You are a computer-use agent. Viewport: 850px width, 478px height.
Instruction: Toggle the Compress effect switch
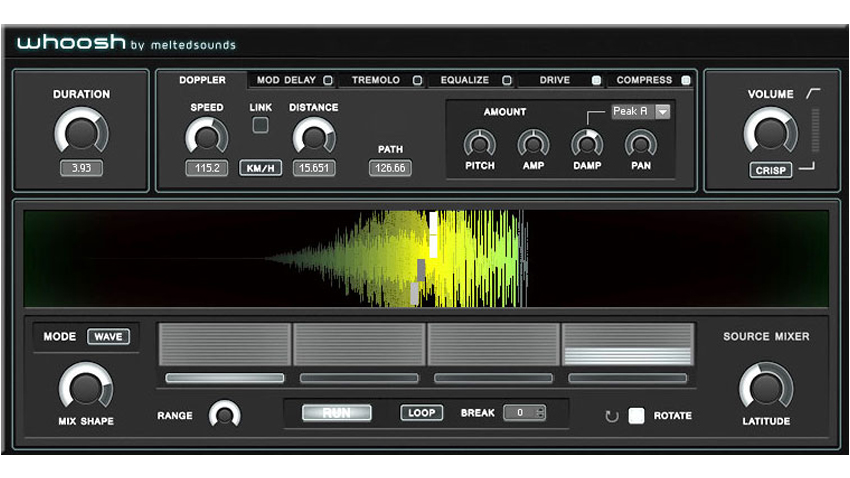click(686, 80)
